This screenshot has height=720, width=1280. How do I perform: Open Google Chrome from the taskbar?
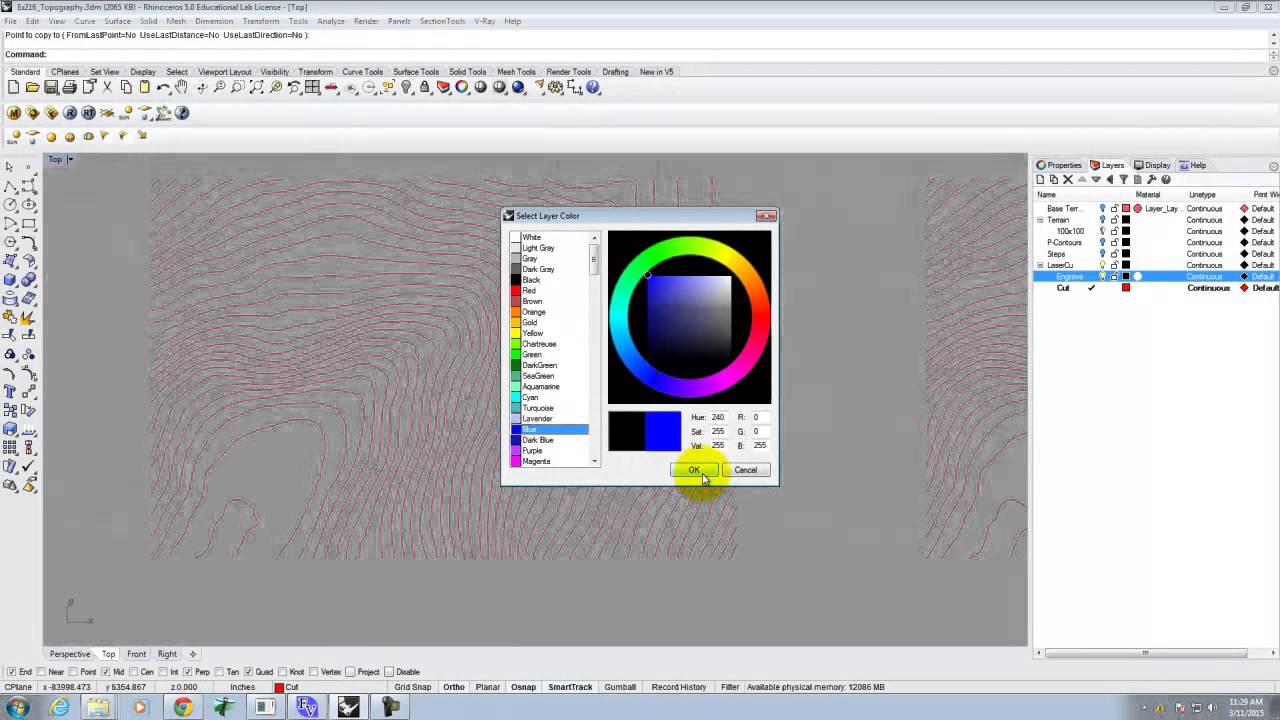pos(182,707)
